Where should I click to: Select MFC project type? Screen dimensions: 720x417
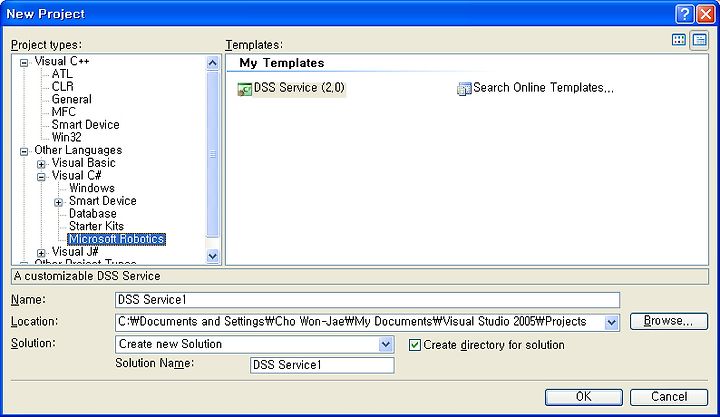(x=63, y=112)
